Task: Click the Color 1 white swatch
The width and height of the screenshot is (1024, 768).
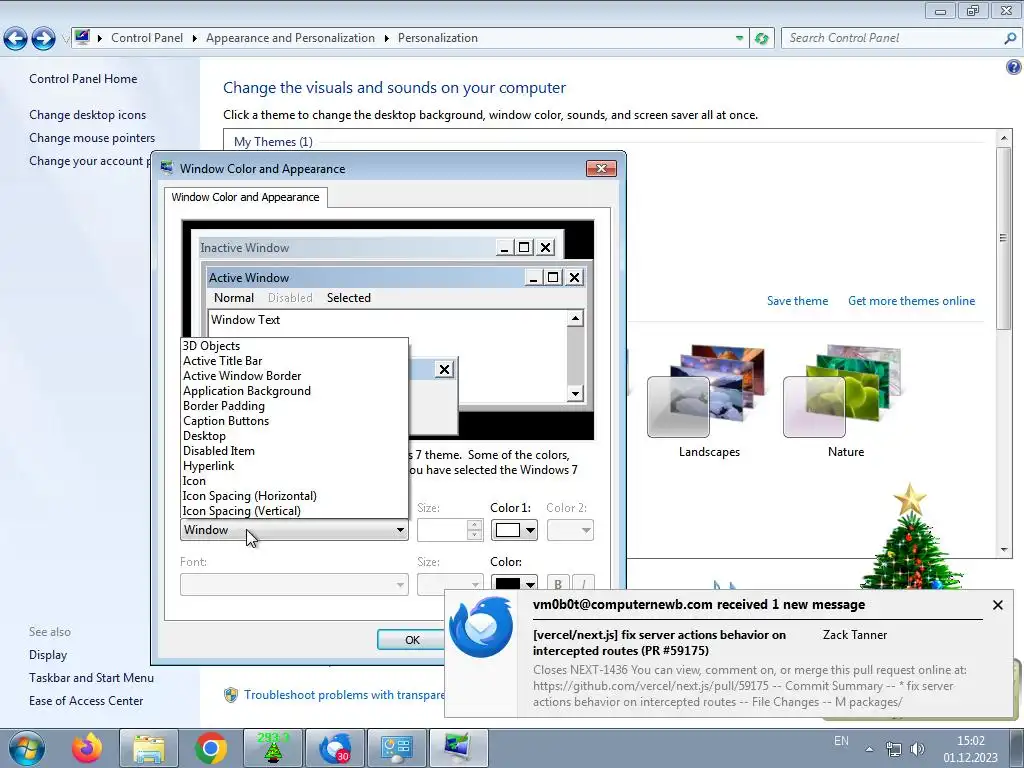Action: click(507, 530)
